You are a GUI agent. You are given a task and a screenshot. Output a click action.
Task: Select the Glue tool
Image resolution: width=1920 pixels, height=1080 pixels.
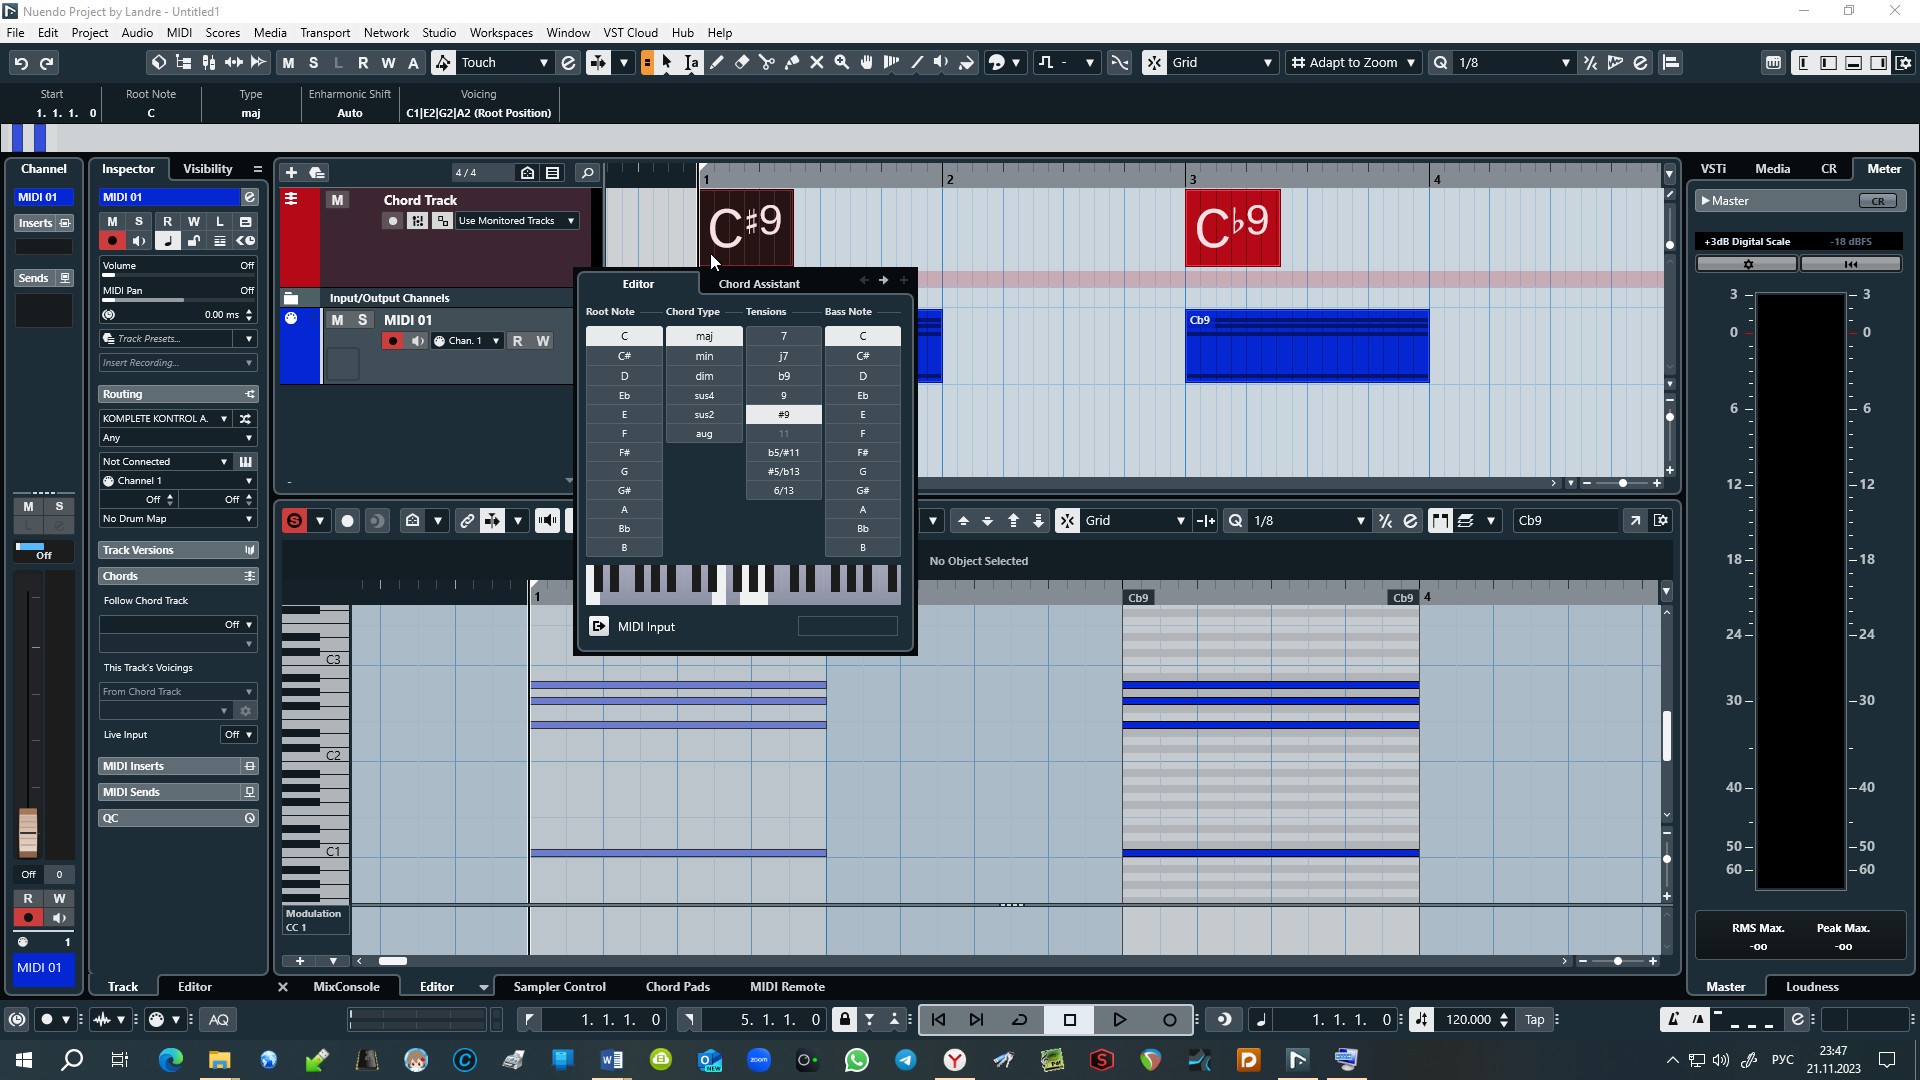792,62
